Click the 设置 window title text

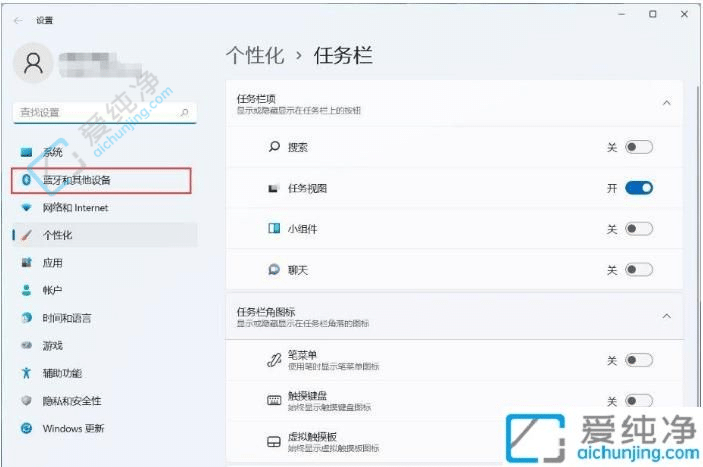(44, 20)
